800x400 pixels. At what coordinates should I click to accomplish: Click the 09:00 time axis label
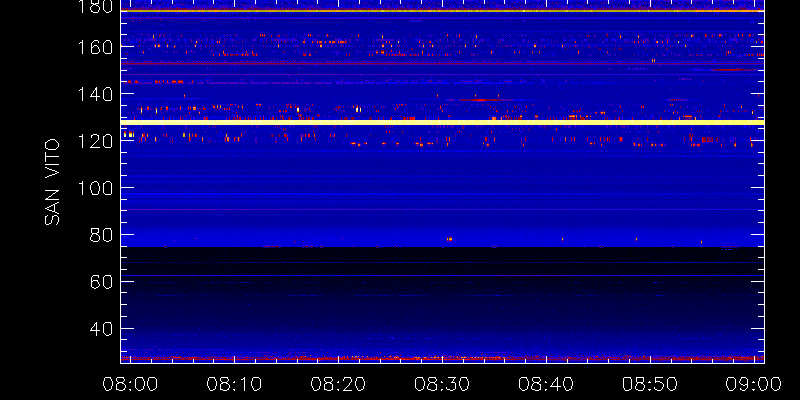click(754, 384)
